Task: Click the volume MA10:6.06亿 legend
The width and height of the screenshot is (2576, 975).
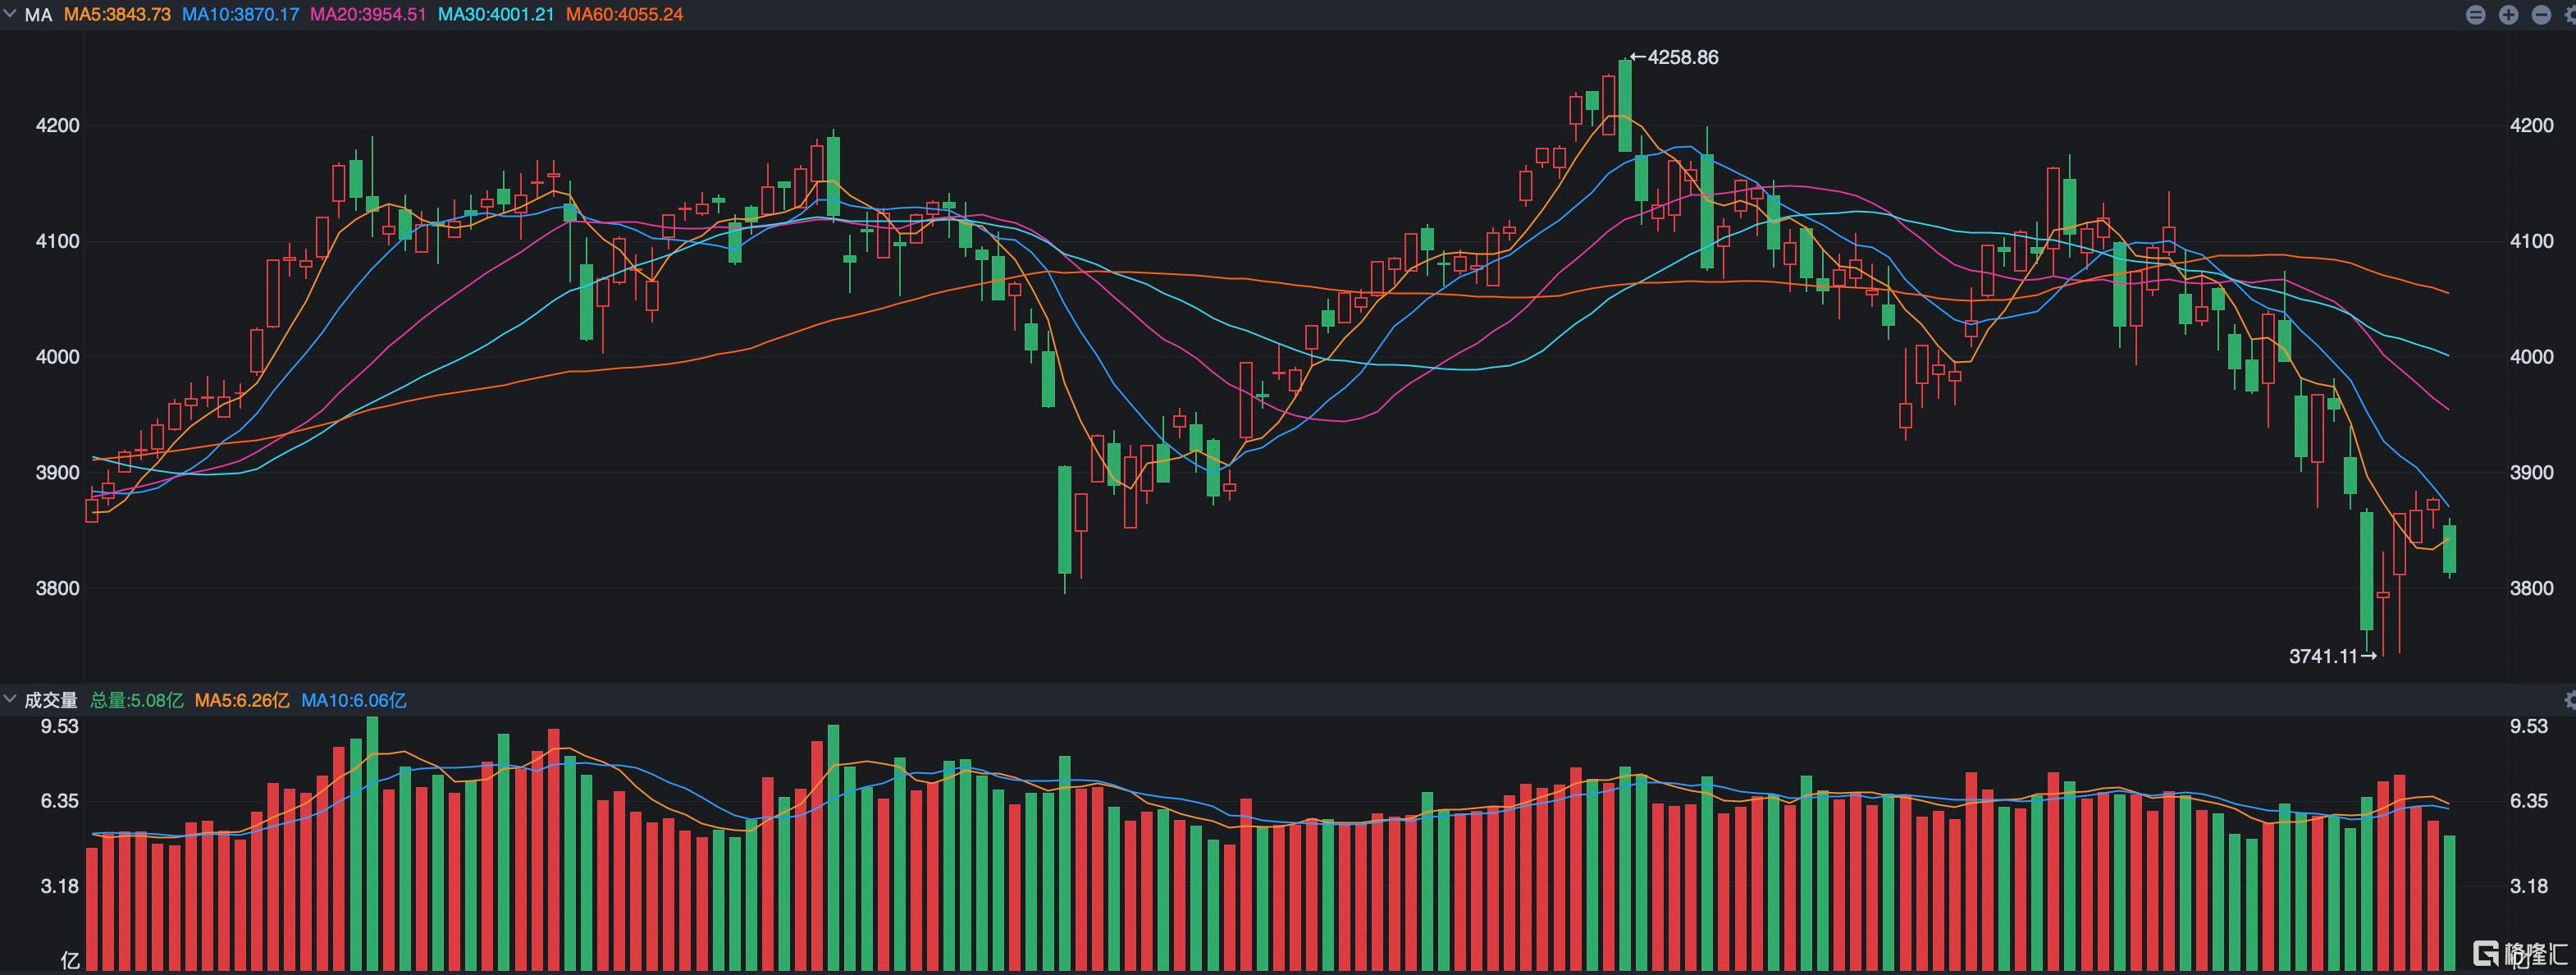Action: (354, 700)
